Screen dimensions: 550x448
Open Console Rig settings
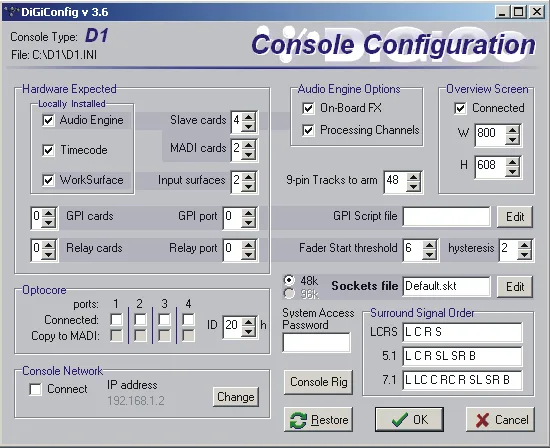point(318,382)
